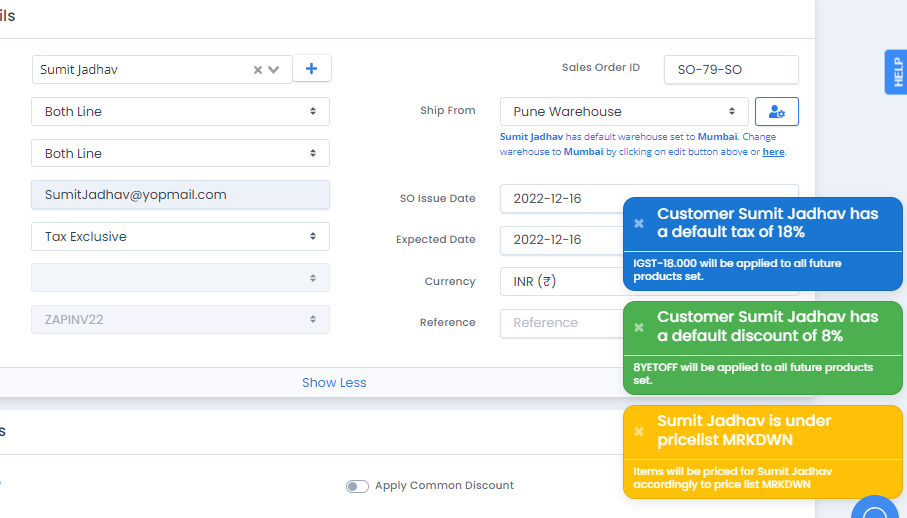Dismiss the default tax 18% notification
Screen dimensions: 907x518
(639, 223)
